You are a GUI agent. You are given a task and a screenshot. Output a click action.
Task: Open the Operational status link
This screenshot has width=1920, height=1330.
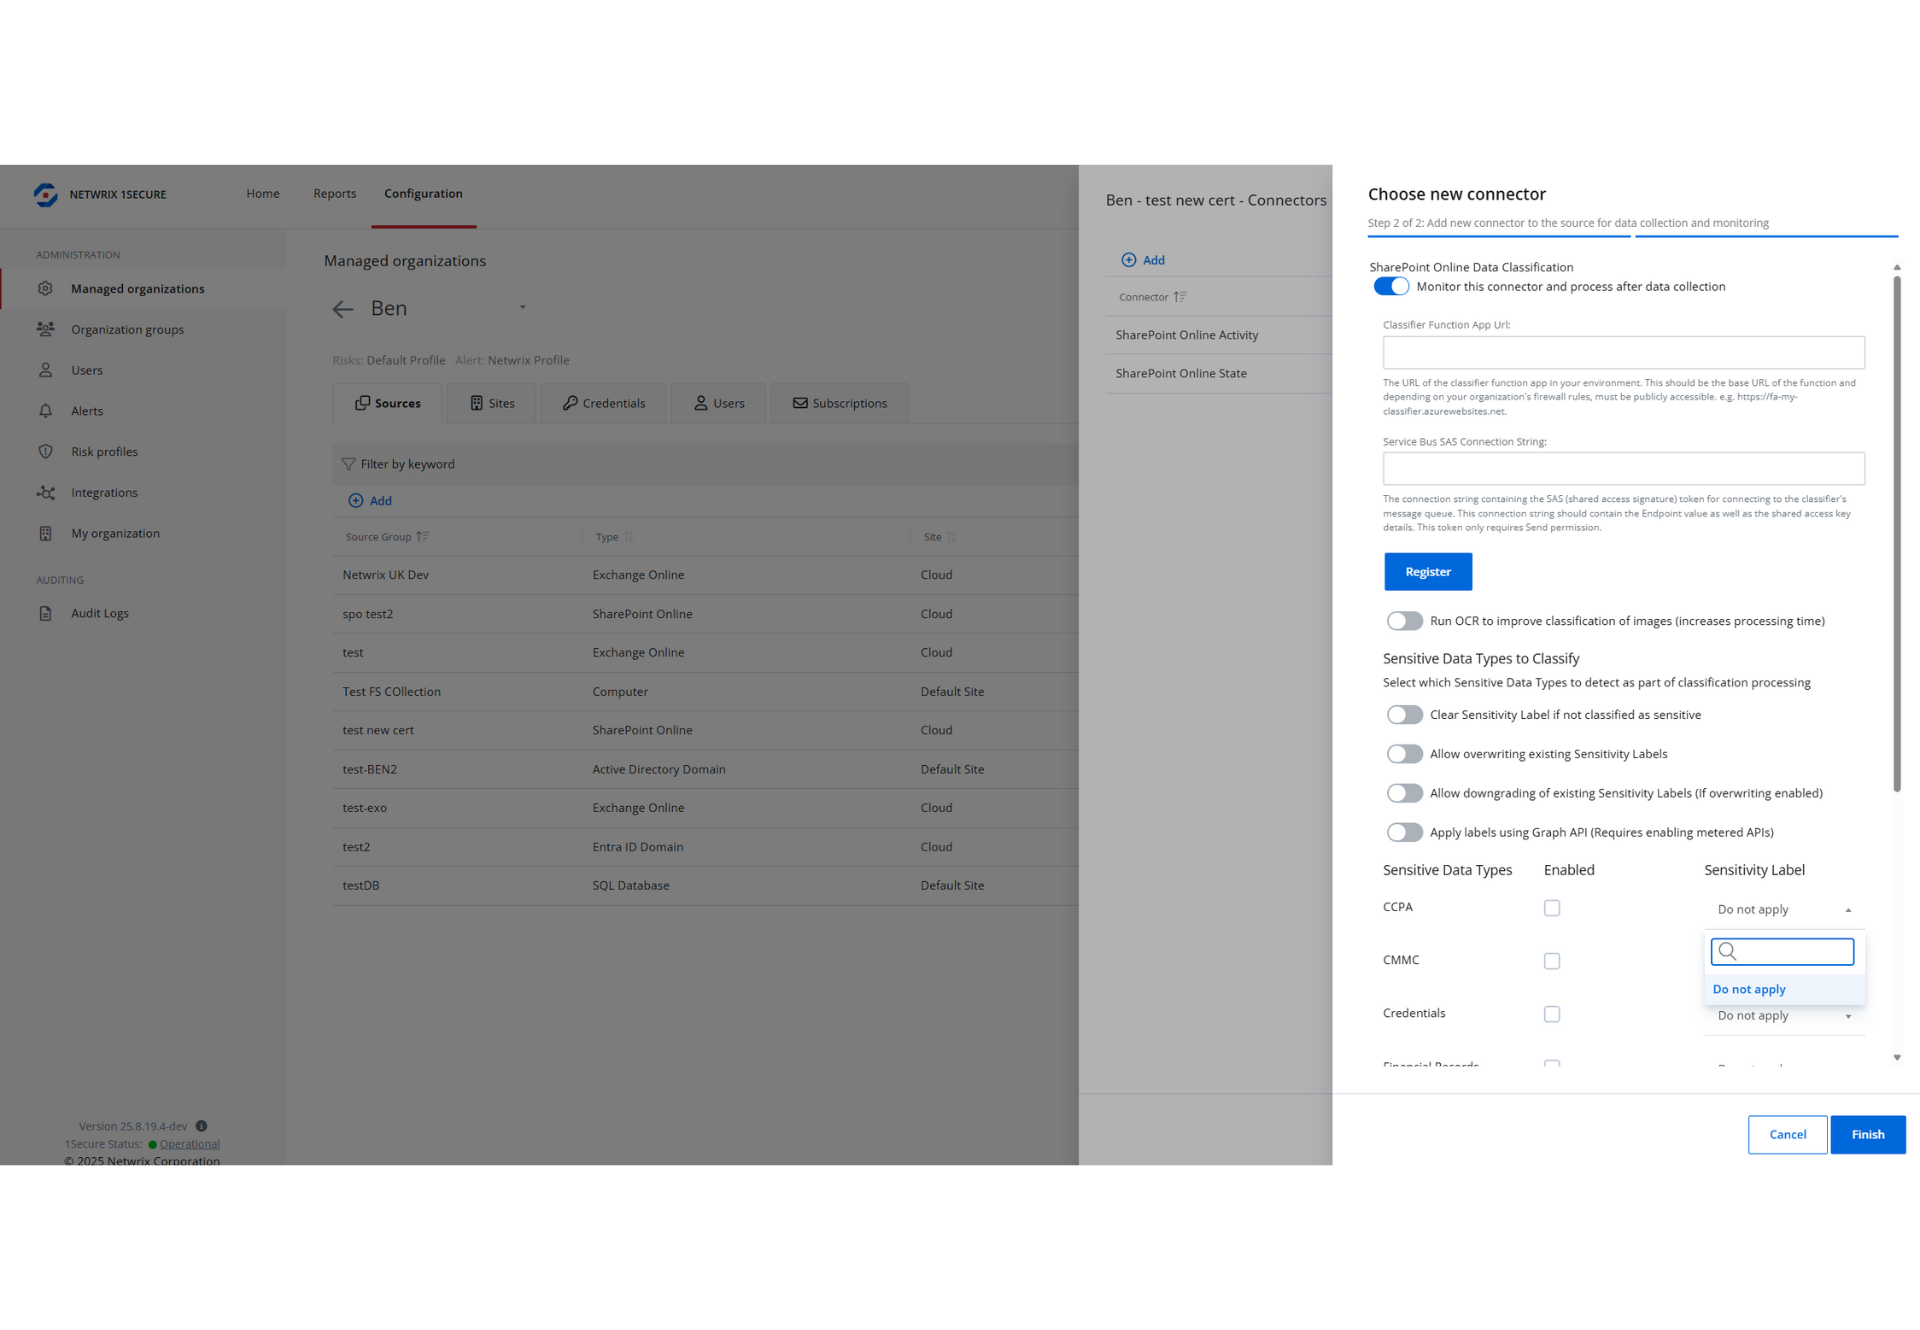point(189,1144)
